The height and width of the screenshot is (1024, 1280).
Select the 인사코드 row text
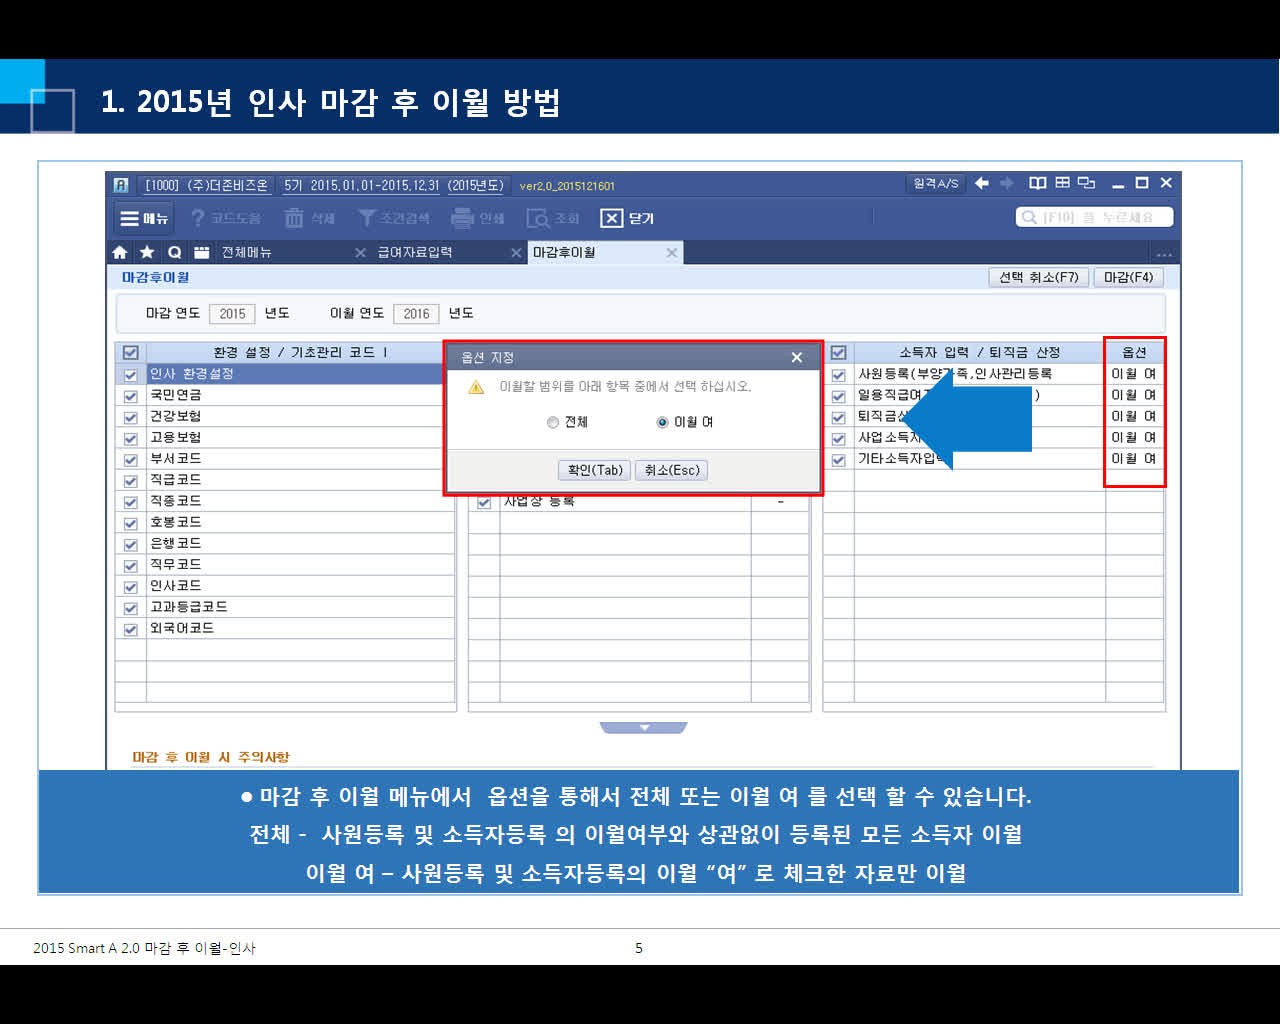pos(176,586)
